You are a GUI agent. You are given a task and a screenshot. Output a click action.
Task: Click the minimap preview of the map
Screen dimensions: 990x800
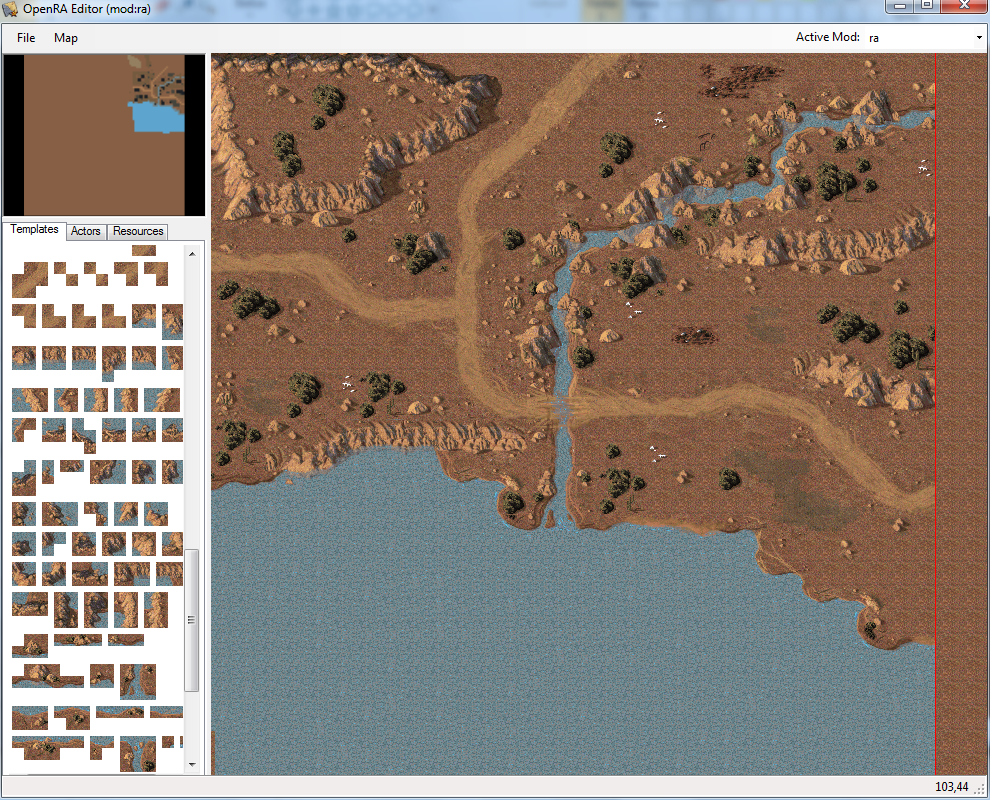point(104,134)
